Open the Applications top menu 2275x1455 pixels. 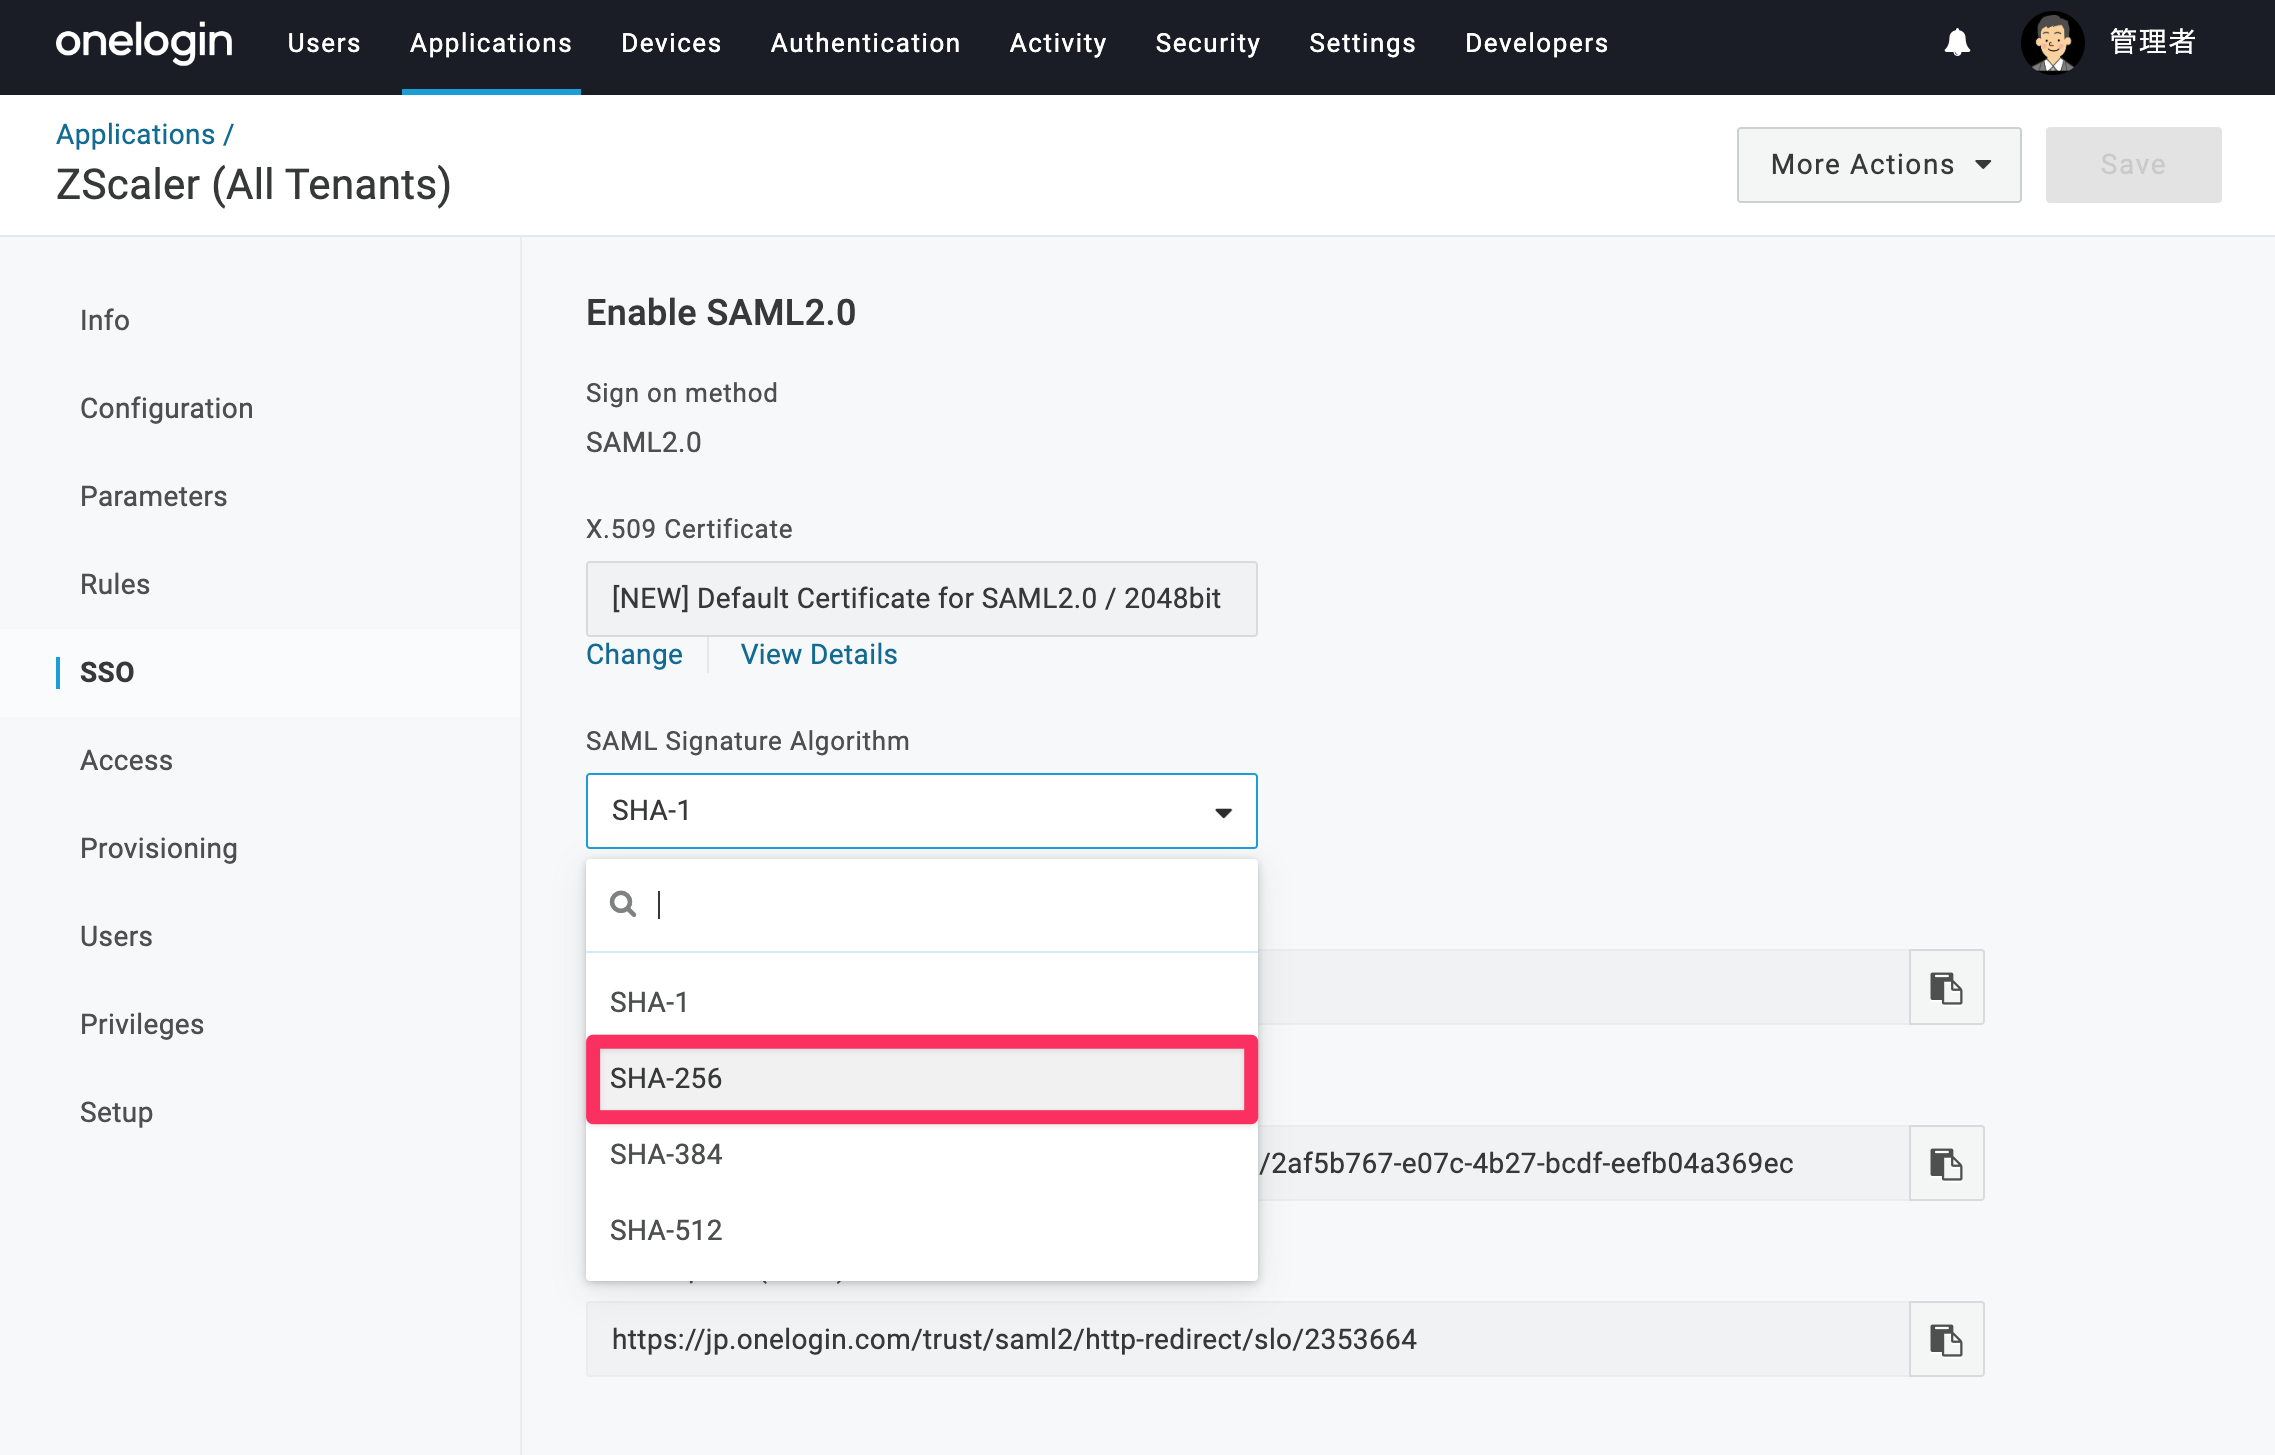(491, 43)
